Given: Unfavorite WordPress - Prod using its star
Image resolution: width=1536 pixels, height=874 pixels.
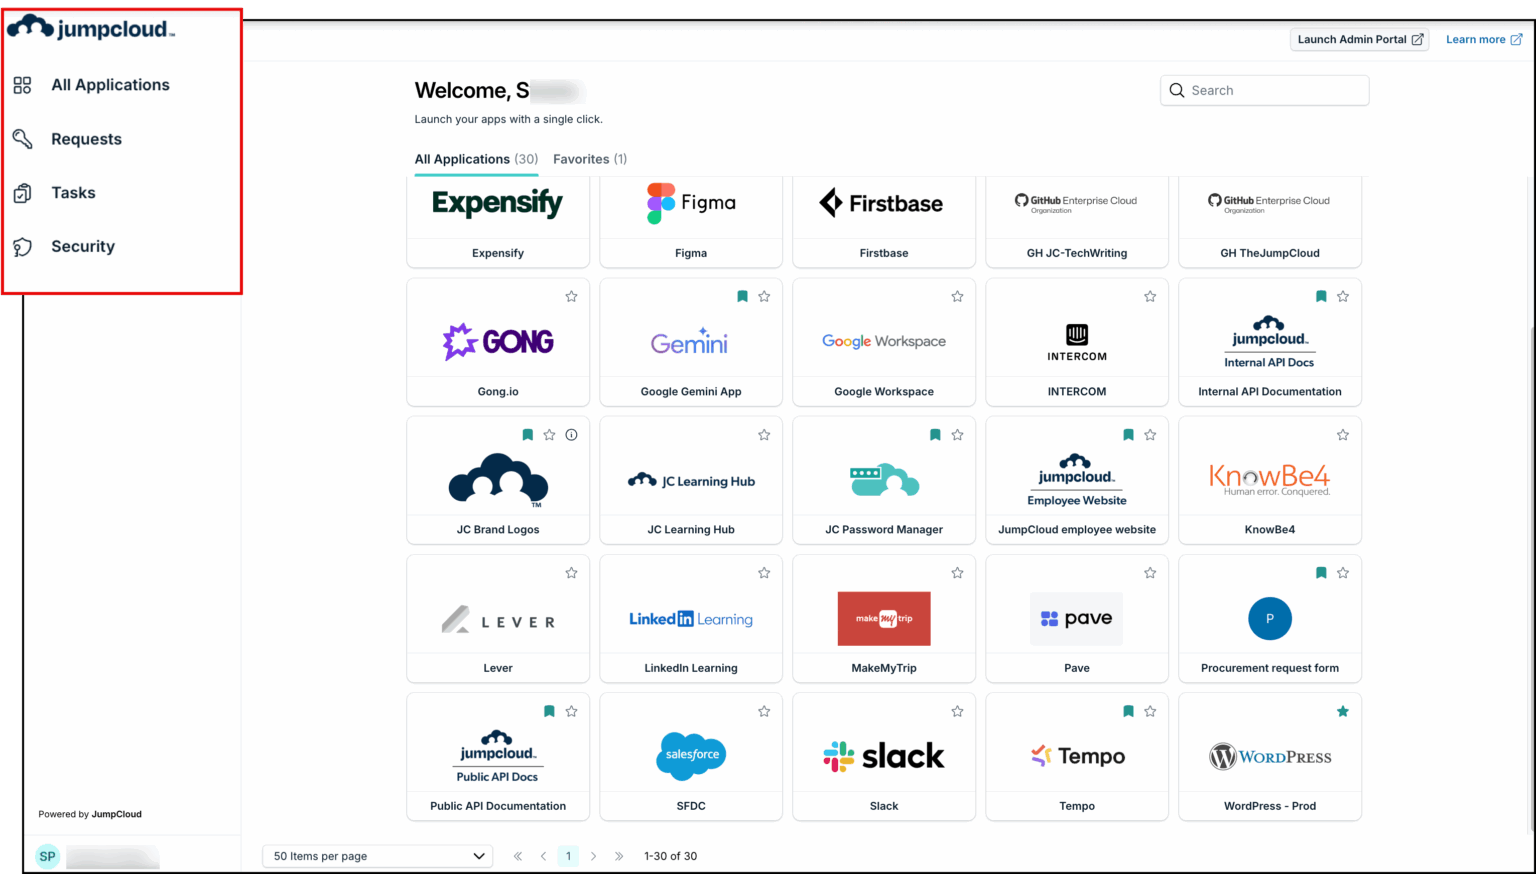Looking at the screenshot, I should (1343, 712).
